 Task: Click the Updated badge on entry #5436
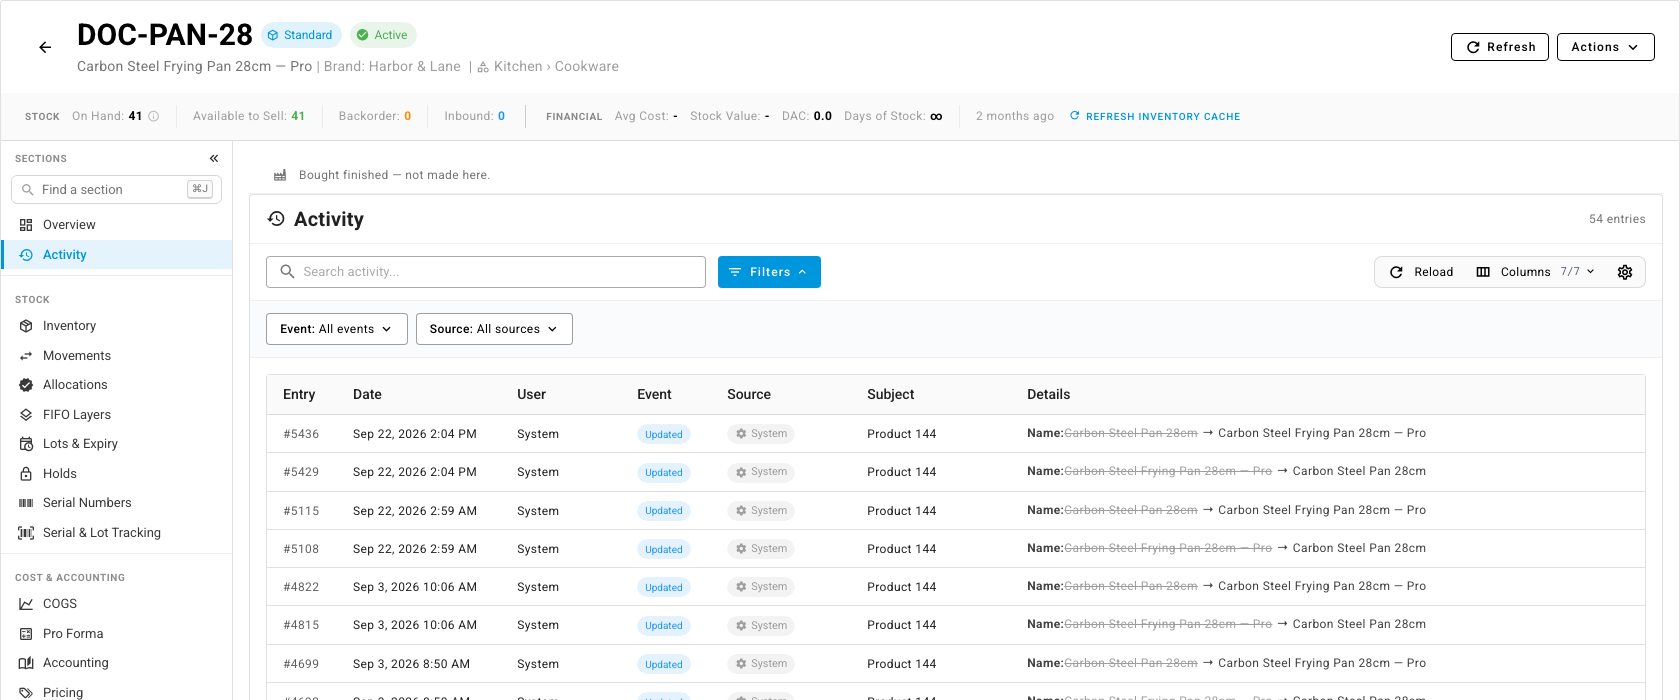tap(664, 434)
